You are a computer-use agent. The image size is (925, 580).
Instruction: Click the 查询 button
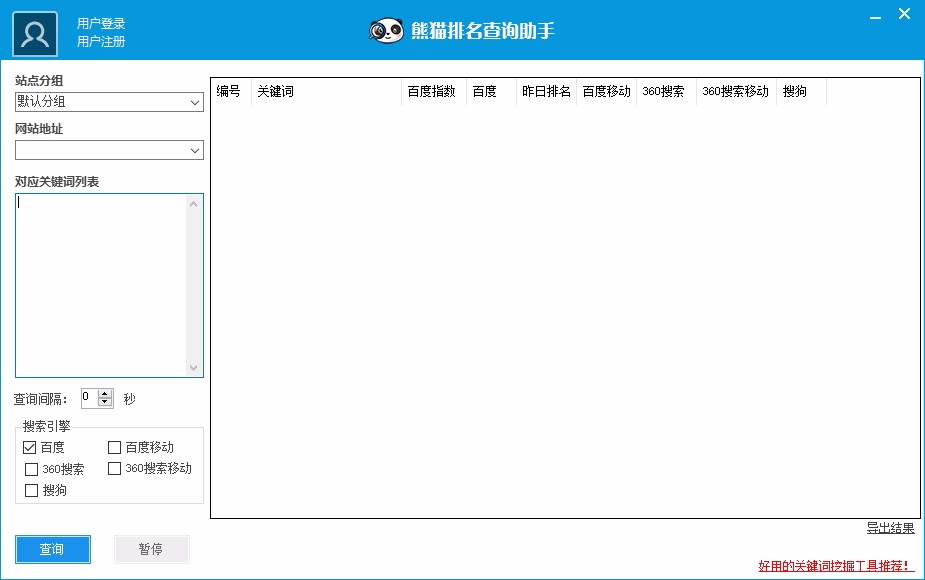[x=53, y=549]
